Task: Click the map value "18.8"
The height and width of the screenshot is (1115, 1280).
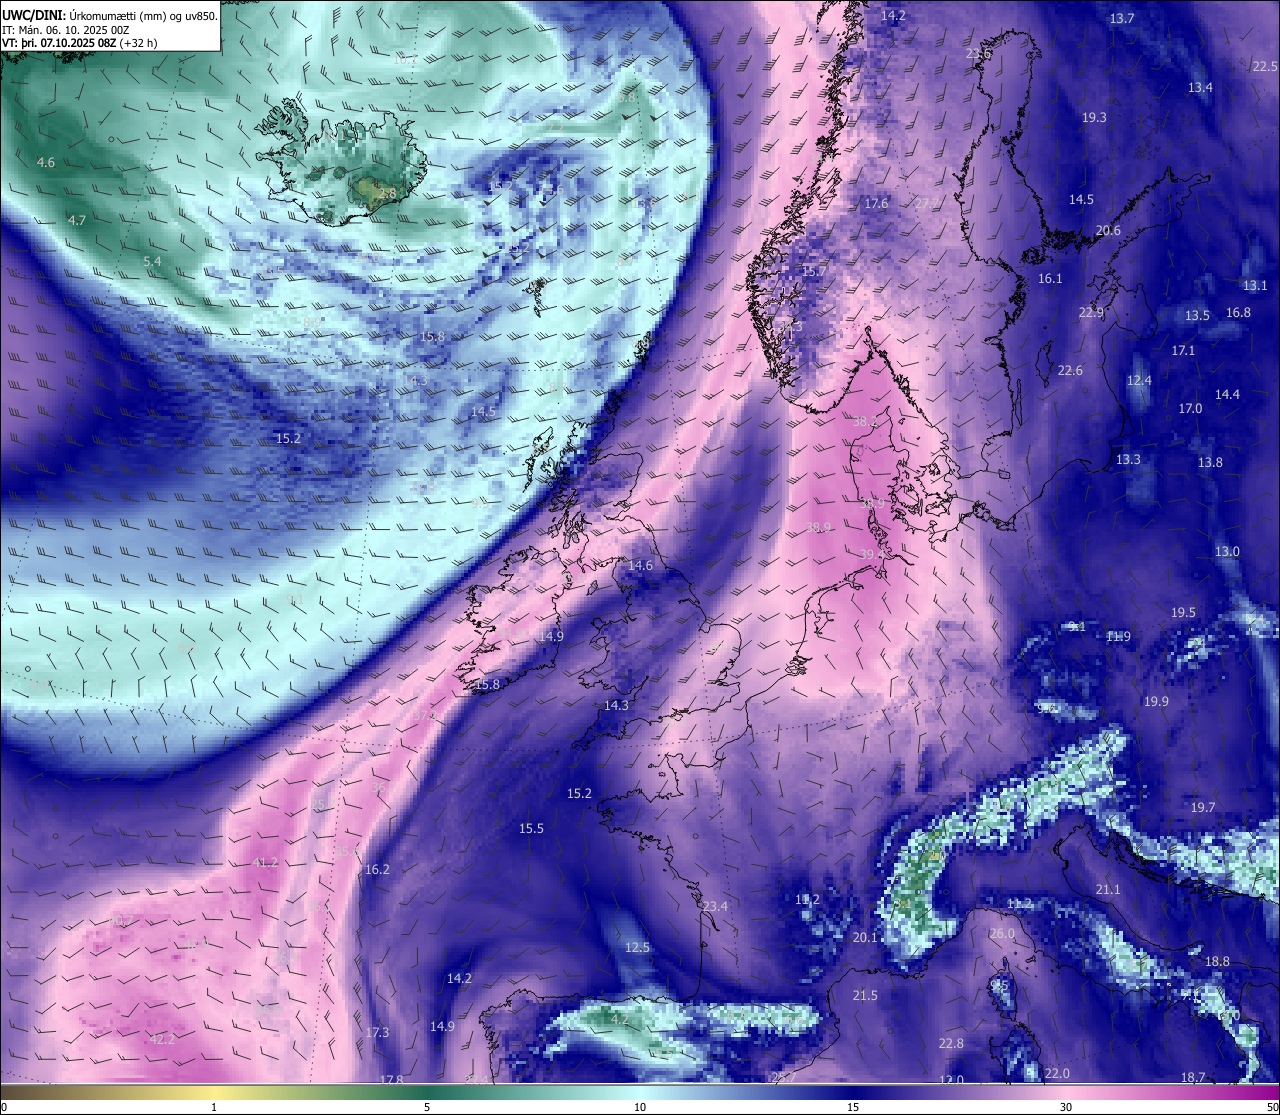Action: [x=1217, y=962]
